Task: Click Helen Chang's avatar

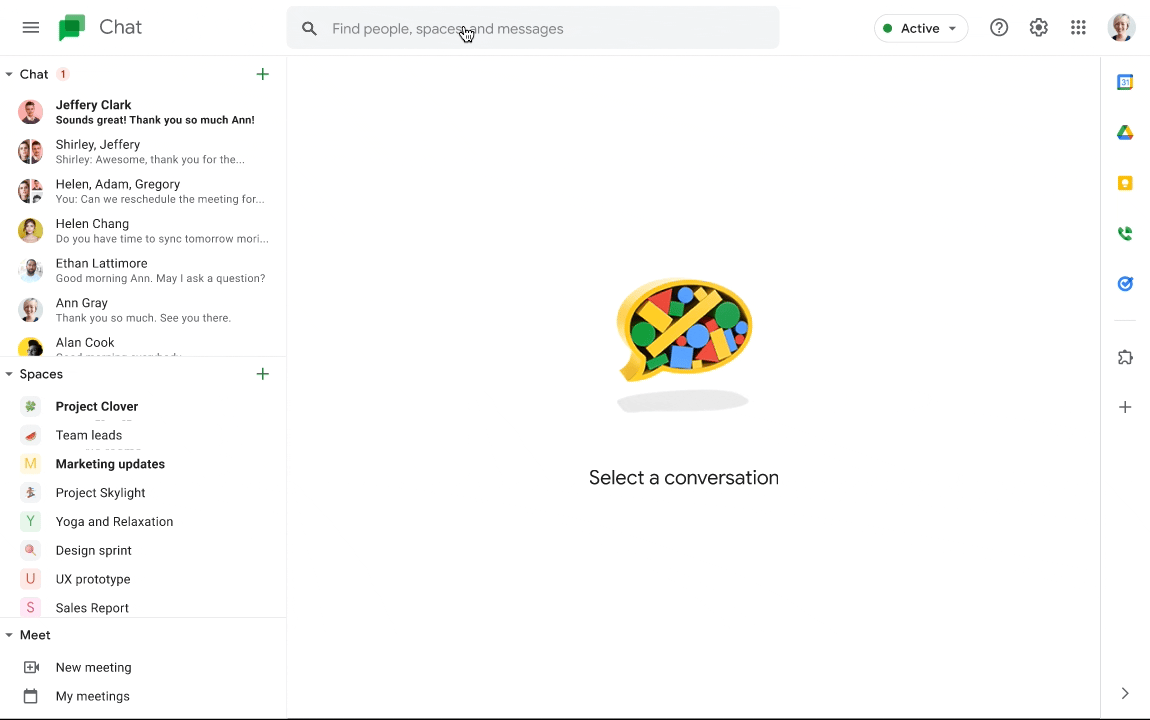Action: (30, 231)
